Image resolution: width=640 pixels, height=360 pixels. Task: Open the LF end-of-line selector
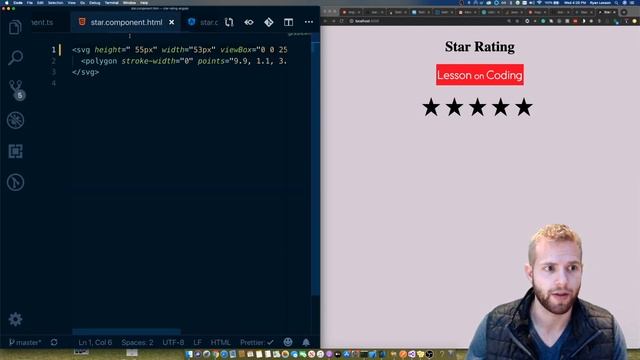(198, 342)
